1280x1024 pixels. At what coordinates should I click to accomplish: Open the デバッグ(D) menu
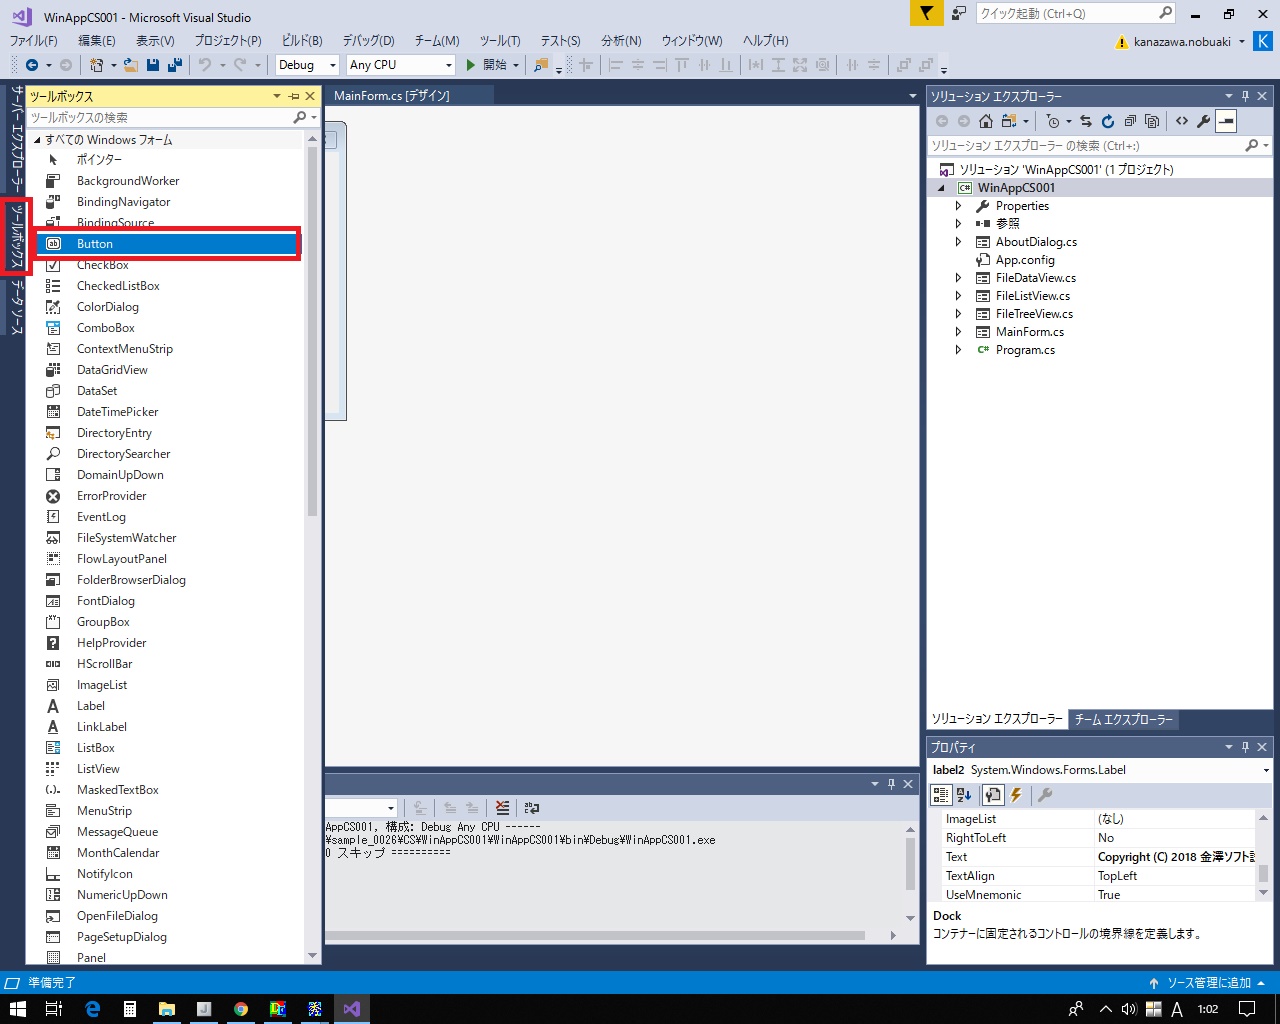[x=368, y=41]
